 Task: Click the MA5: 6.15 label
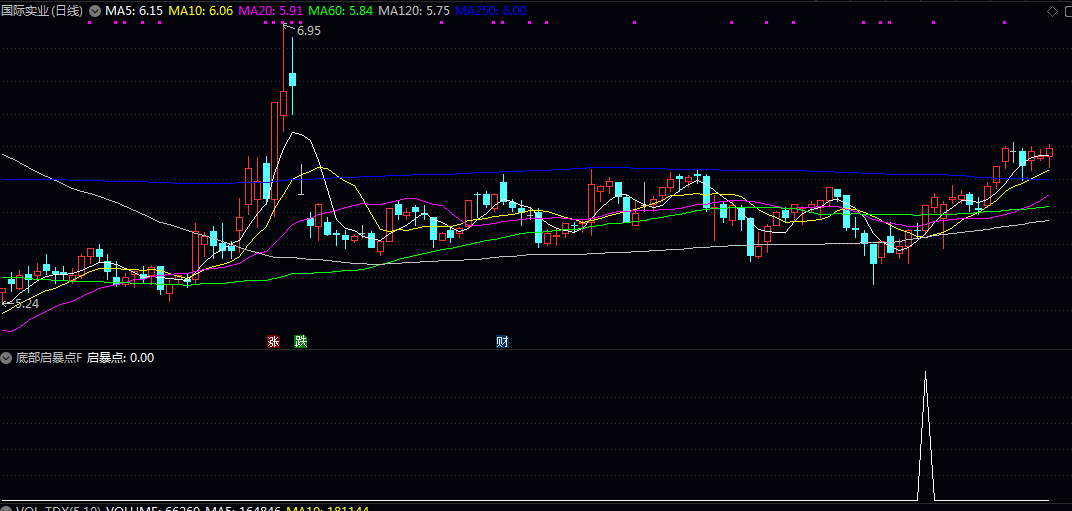click(134, 11)
